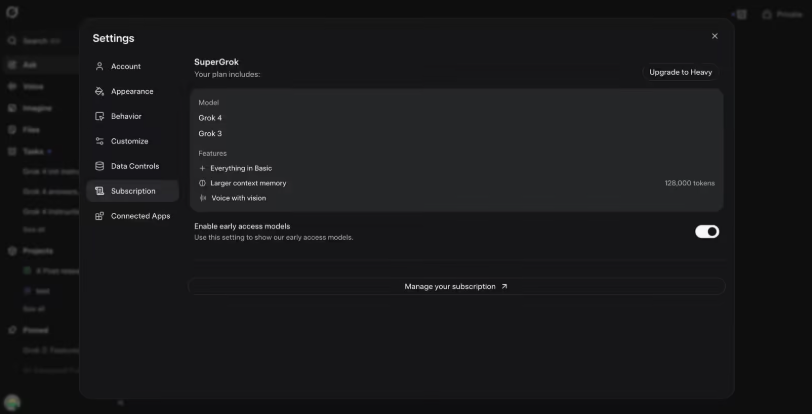The width and height of the screenshot is (812, 414).
Task: Open Data Controls settings
Action: pyautogui.click(x=133, y=166)
